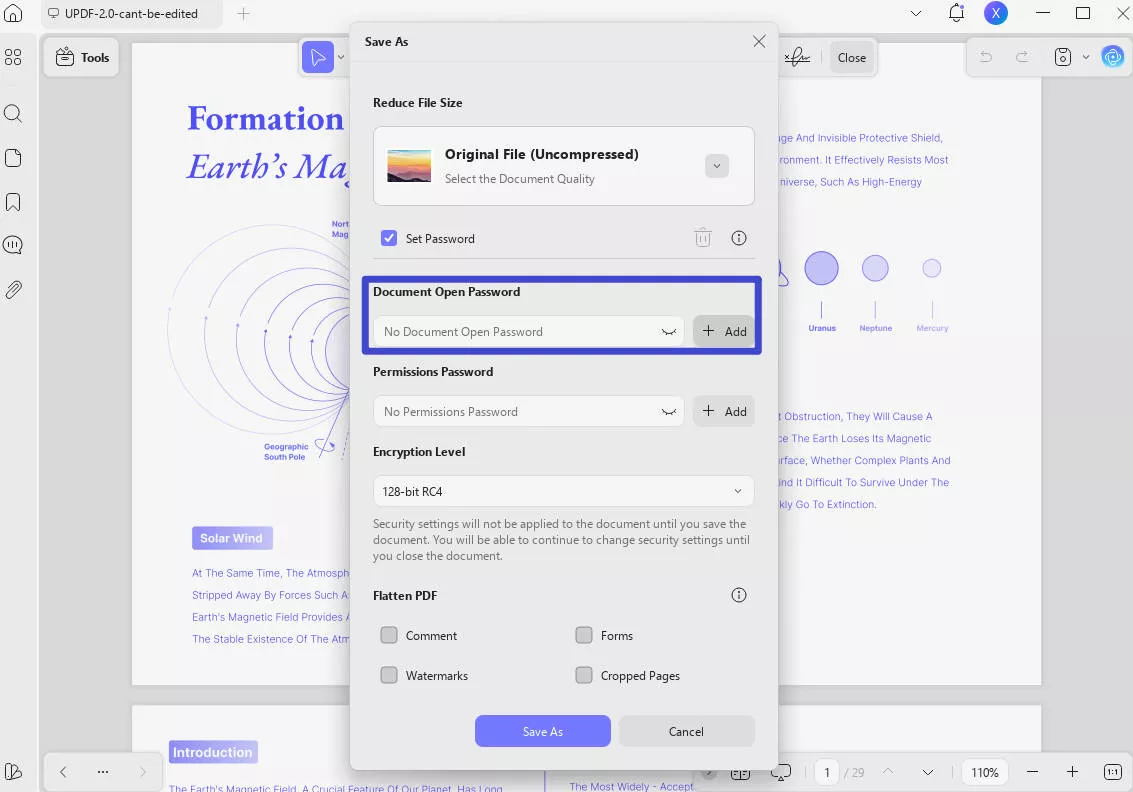Open the pages panel icon in sidebar
The image size is (1133, 792).
[x=13, y=158]
